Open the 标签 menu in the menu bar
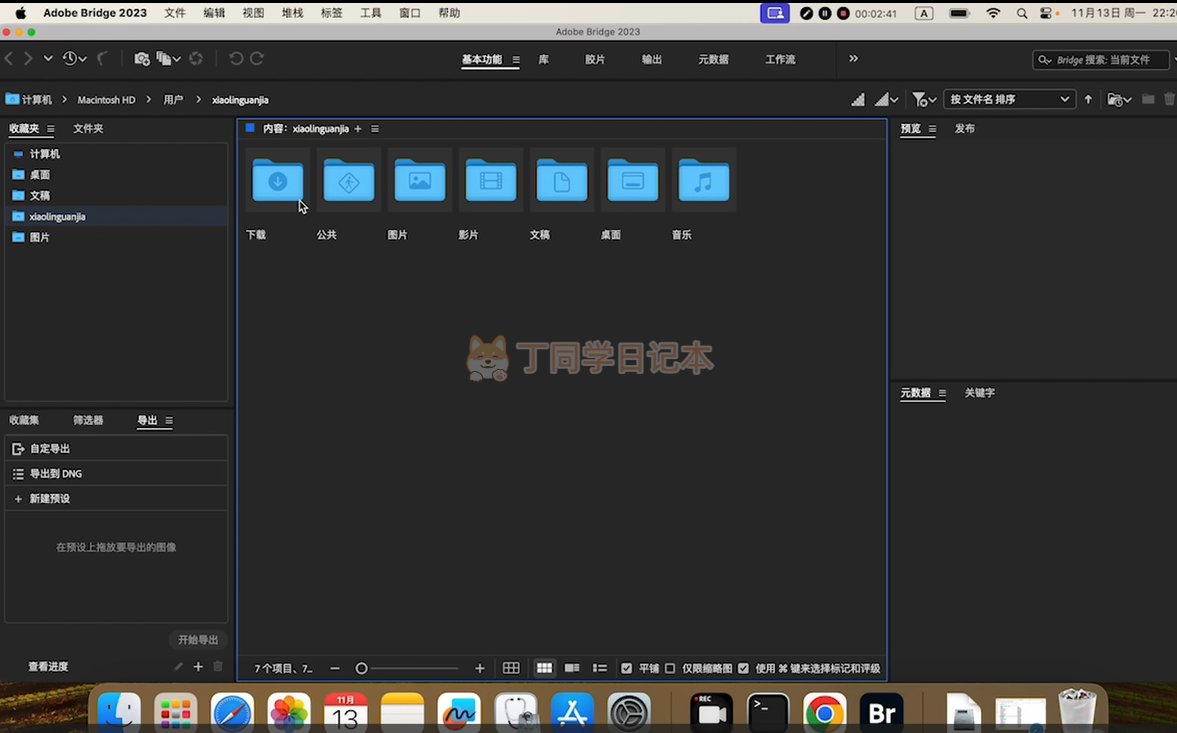This screenshot has width=1177, height=733. click(x=331, y=13)
